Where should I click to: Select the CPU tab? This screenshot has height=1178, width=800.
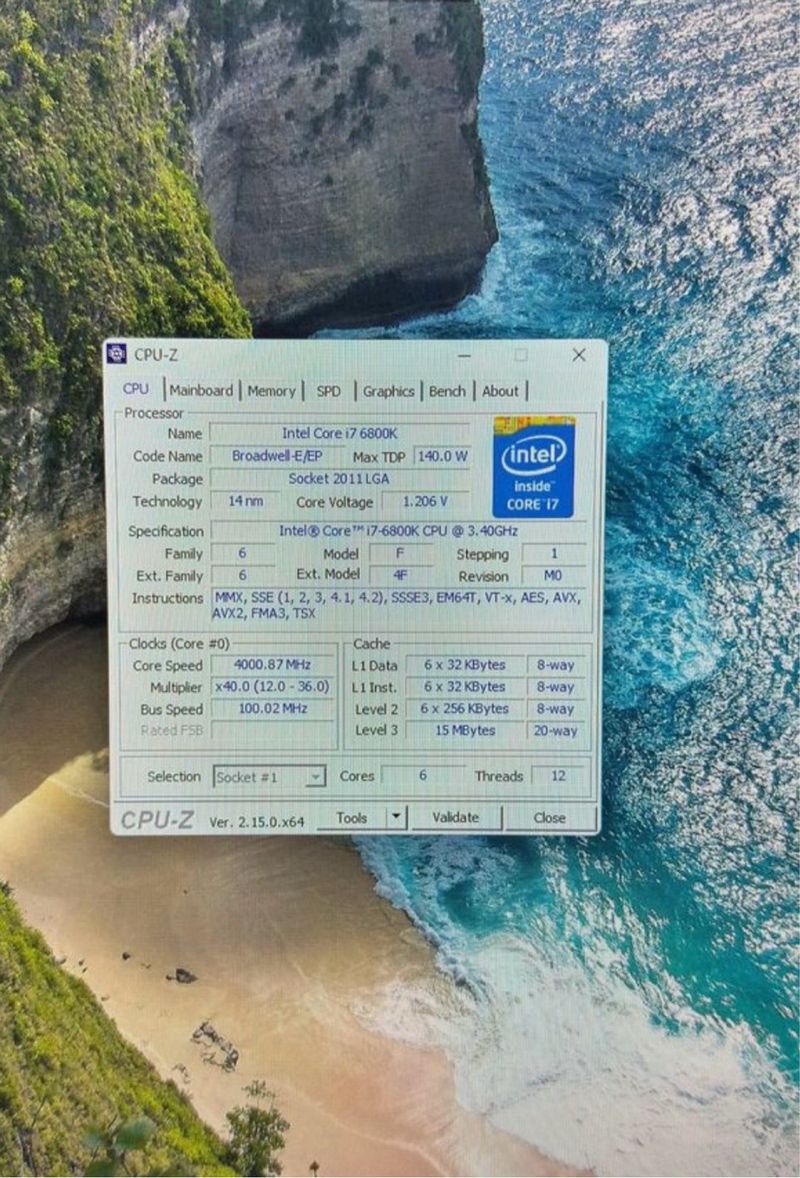(x=136, y=388)
